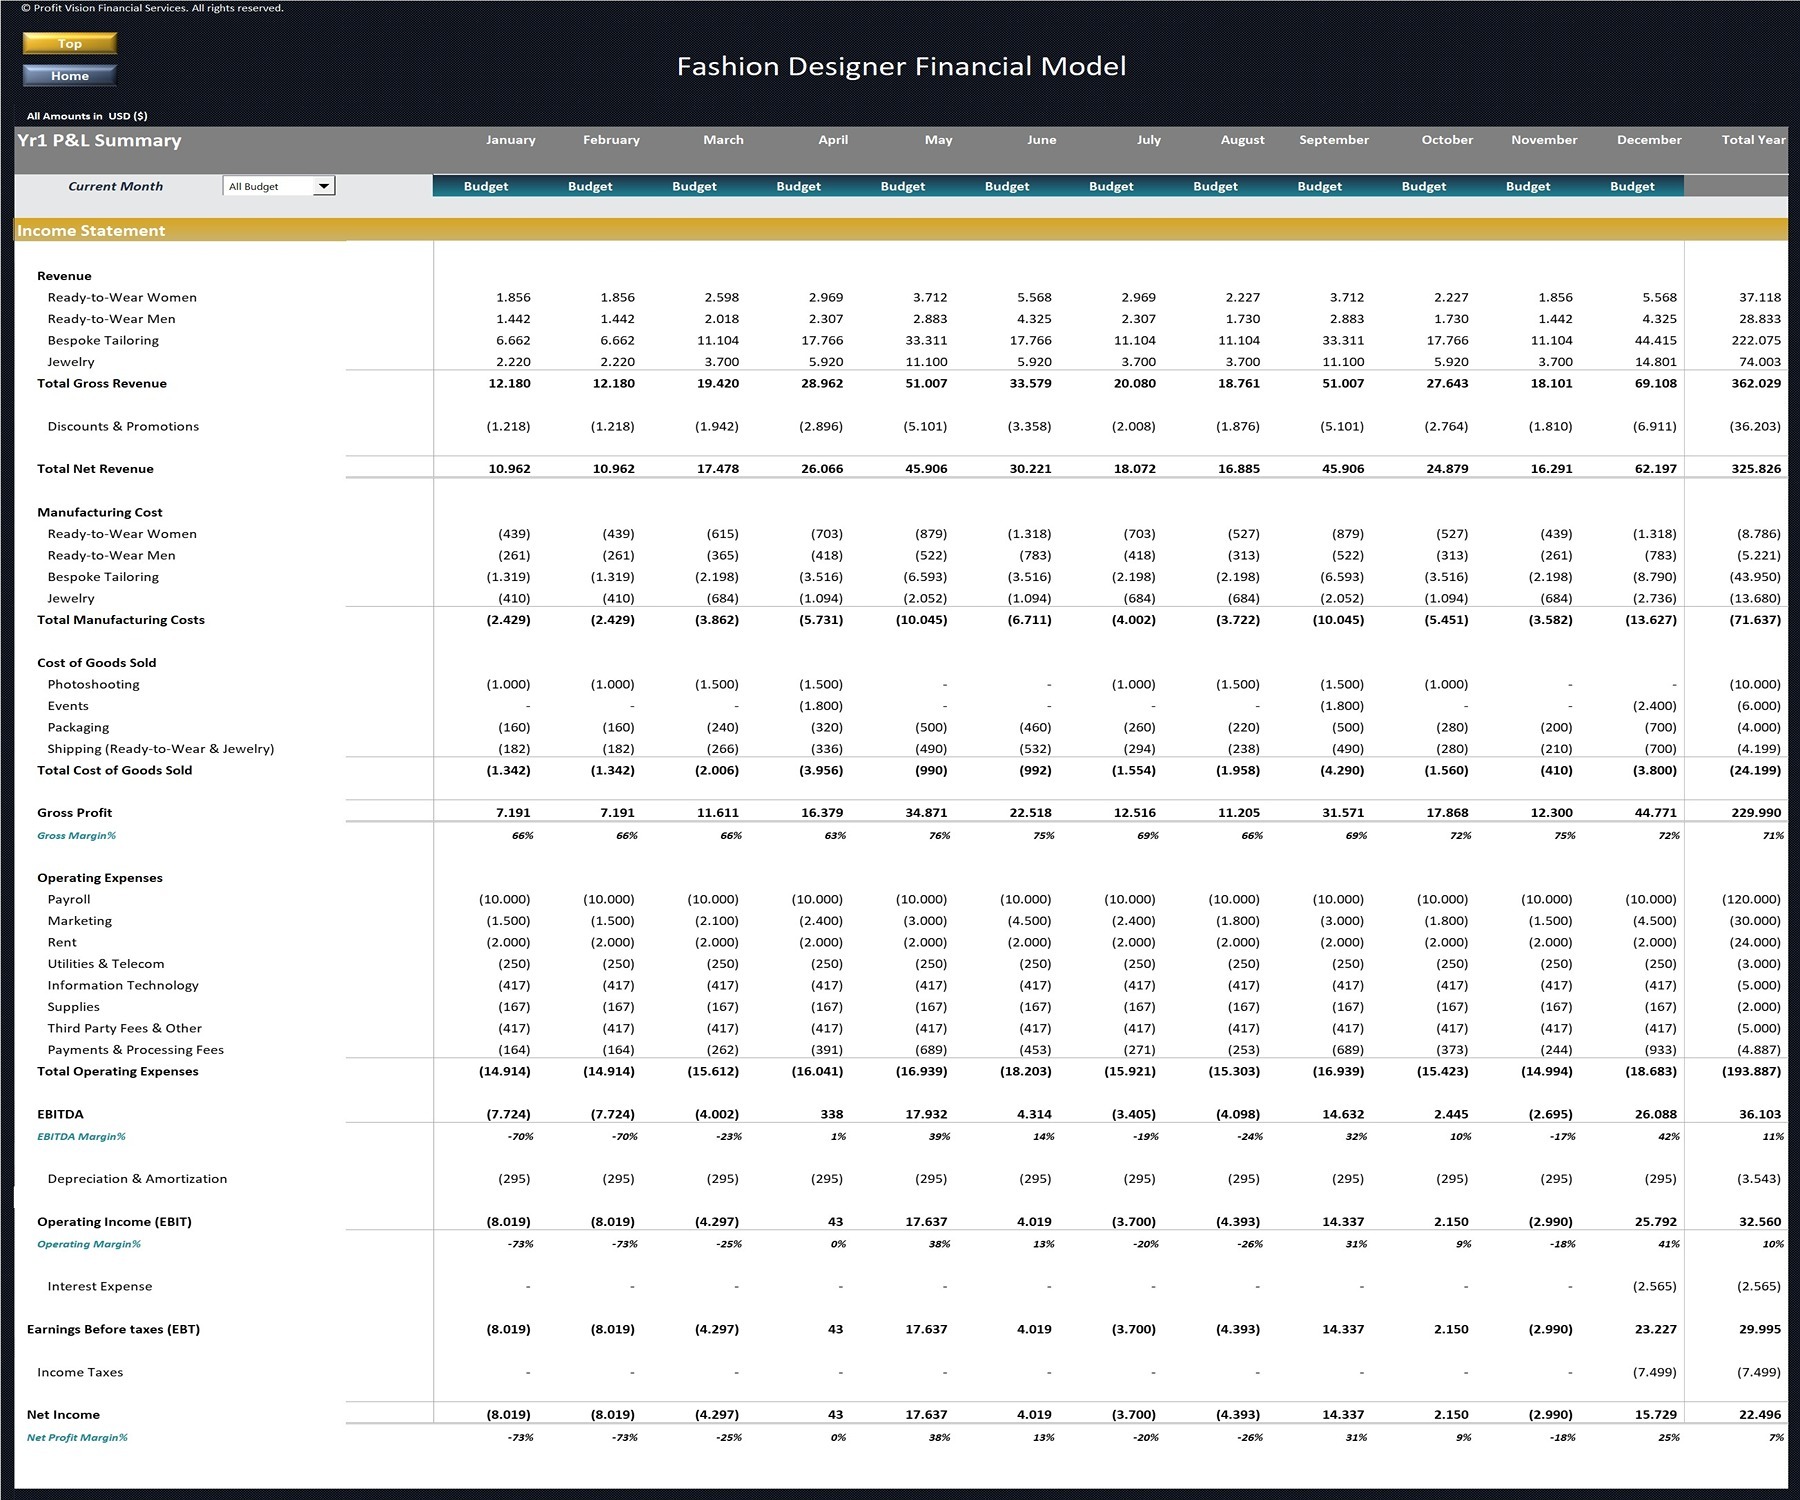
Task: Click Depreciation & Amortization label
Action: click(137, 1179)
